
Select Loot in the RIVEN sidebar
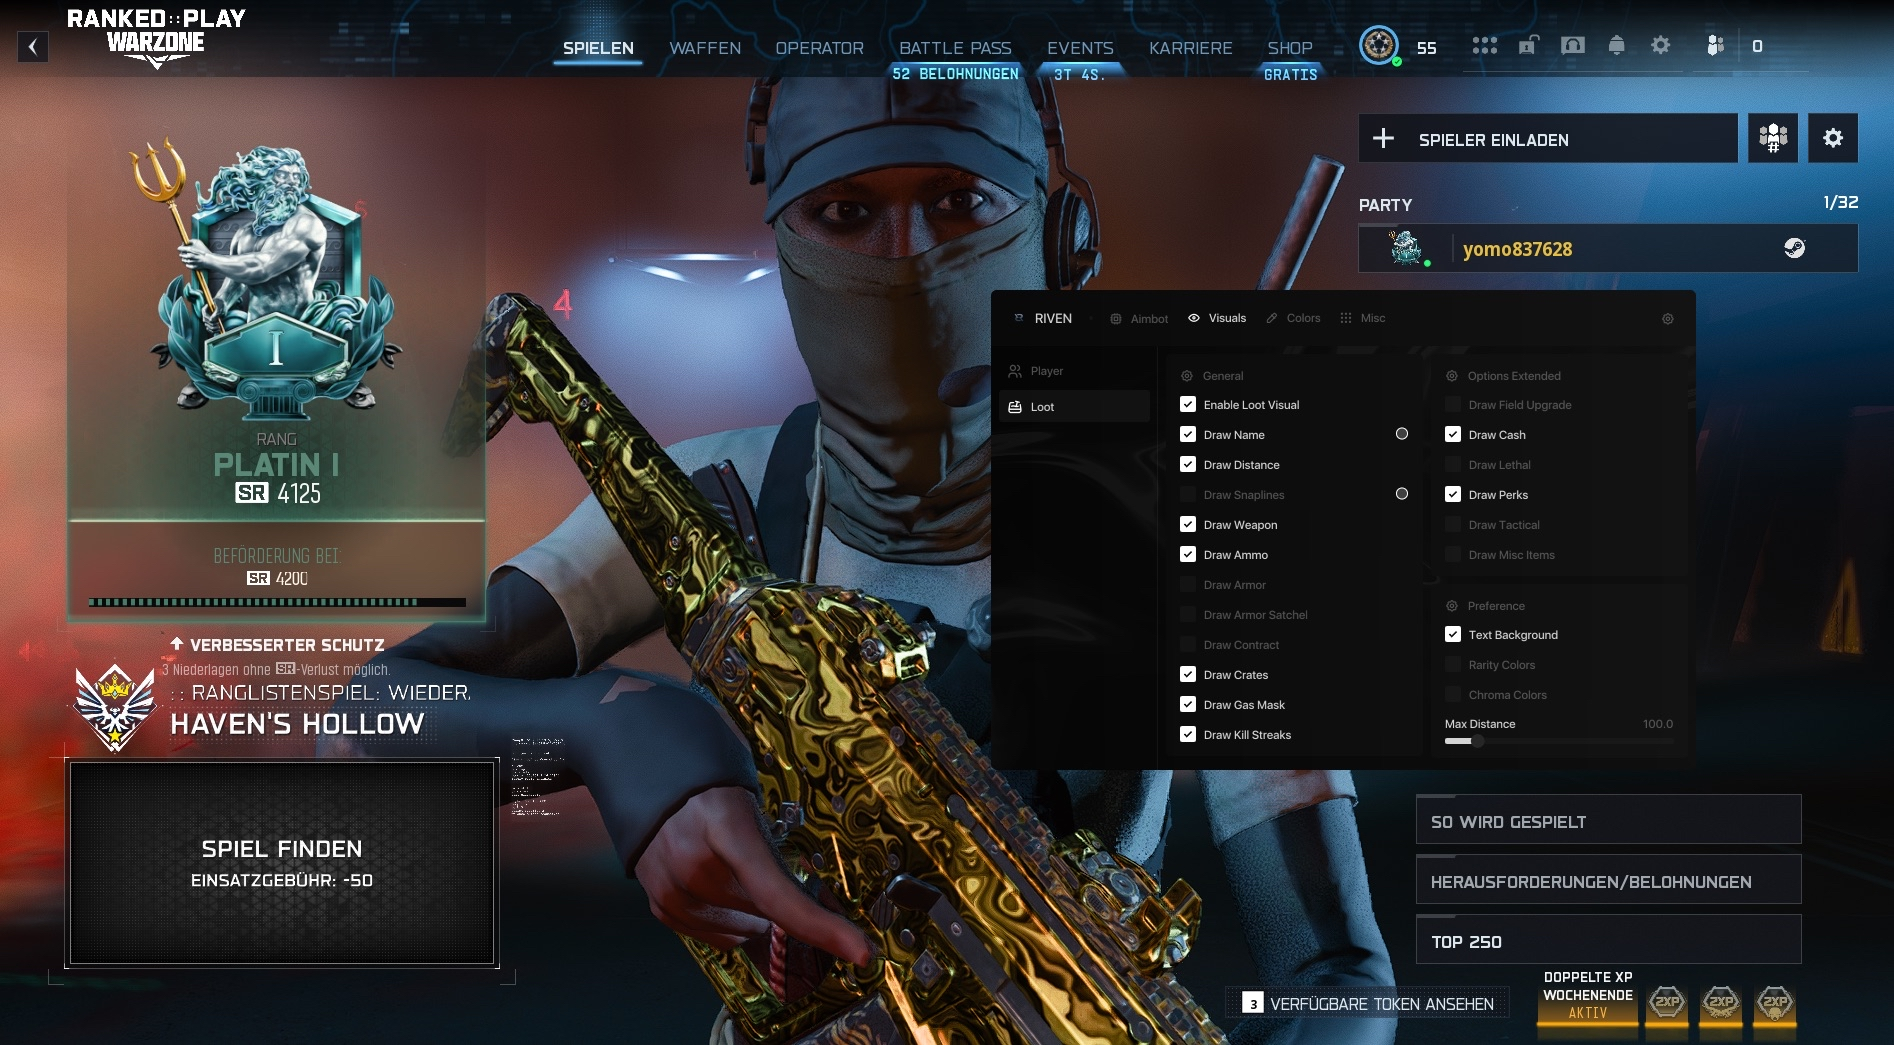1074,407
